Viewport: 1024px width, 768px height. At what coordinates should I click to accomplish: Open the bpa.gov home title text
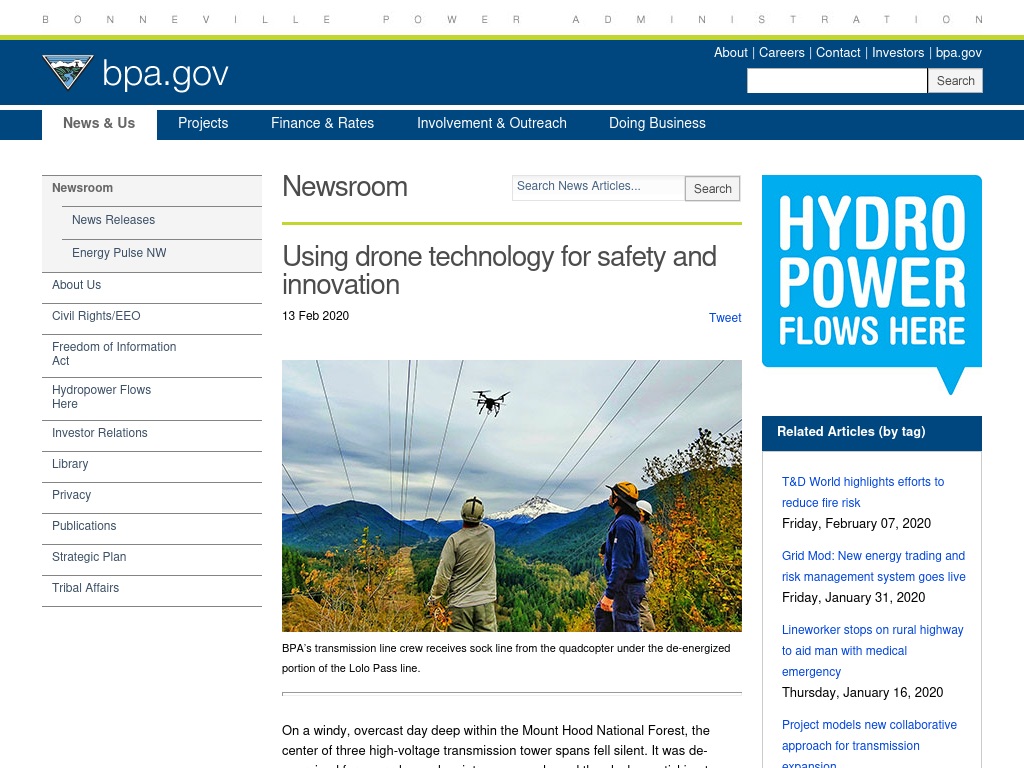[165, 74]
